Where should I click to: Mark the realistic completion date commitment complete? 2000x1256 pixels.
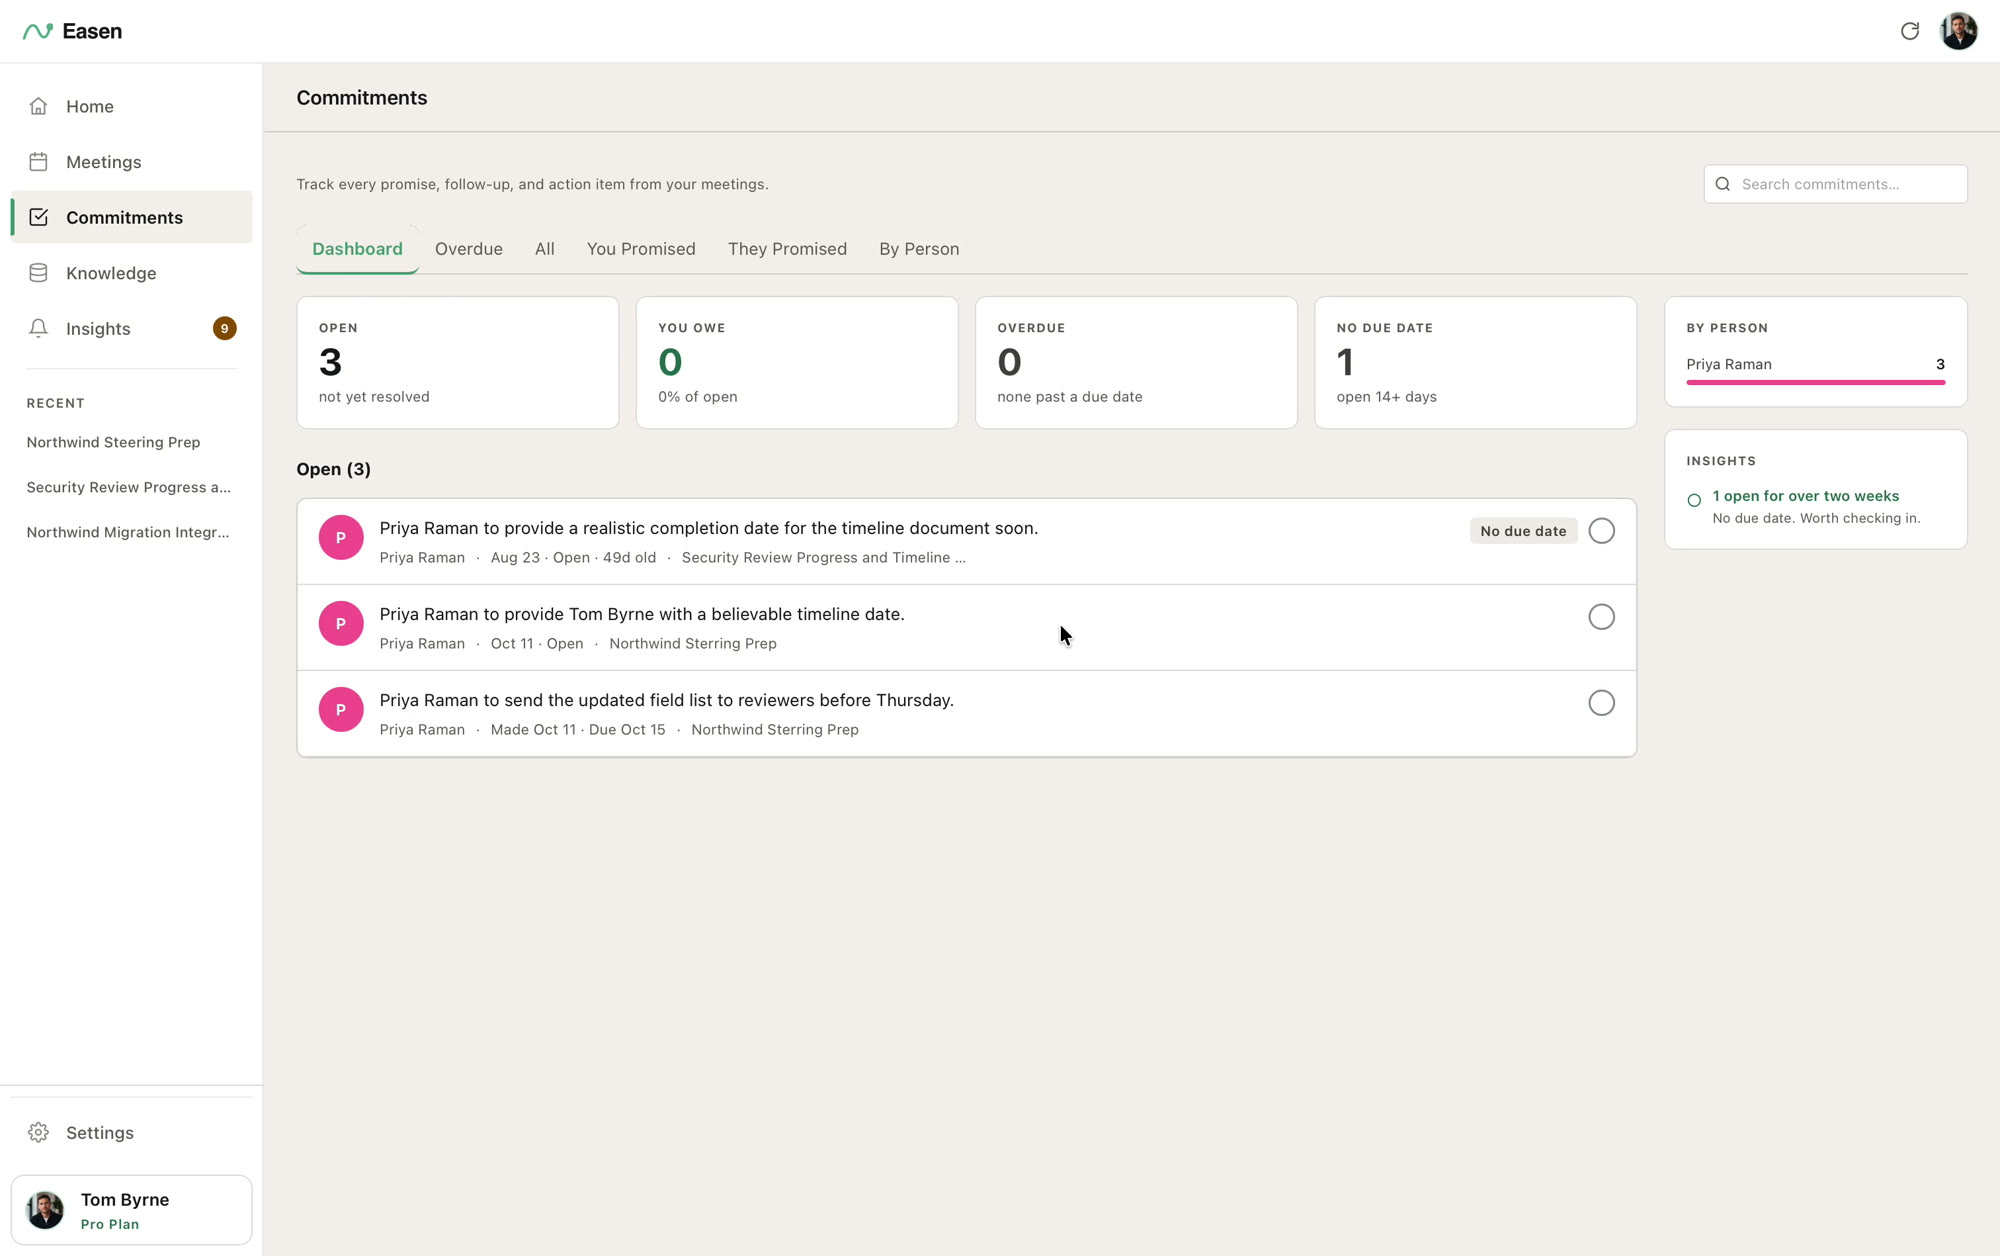[1601, 531]
